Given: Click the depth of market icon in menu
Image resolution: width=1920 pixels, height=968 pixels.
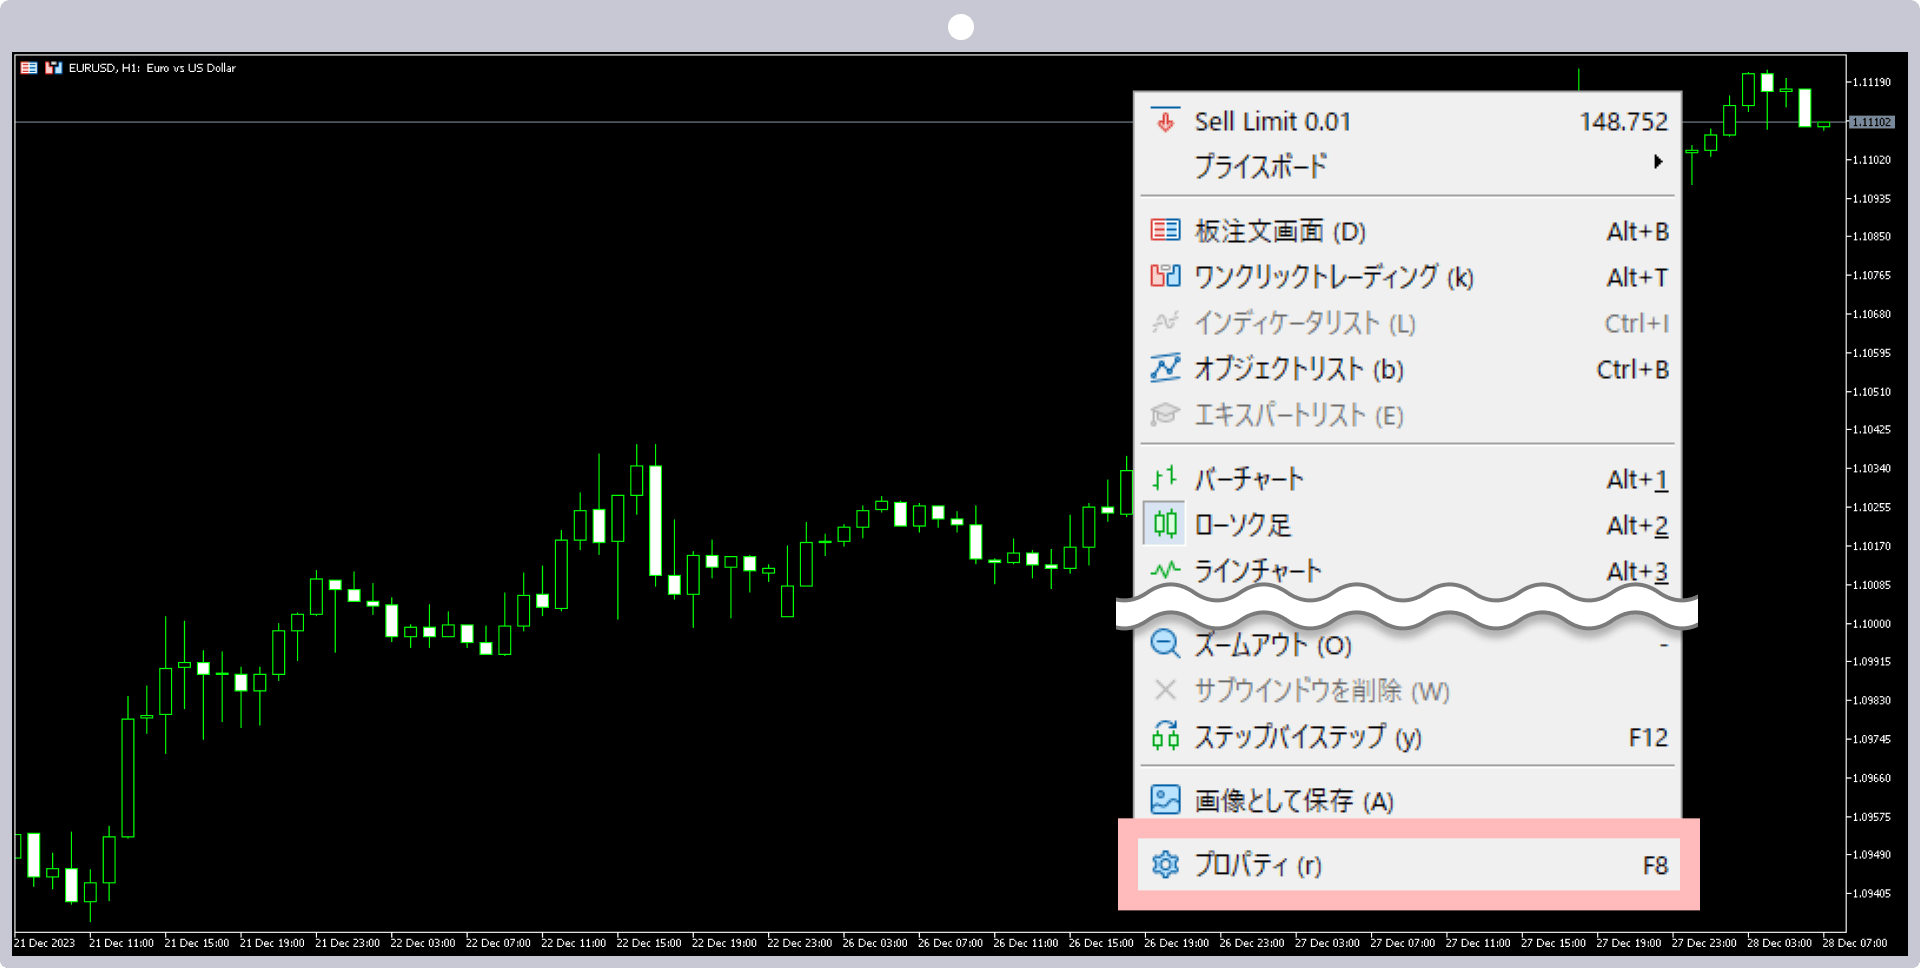Looking at the screenshot, I should click(1165, 231).
